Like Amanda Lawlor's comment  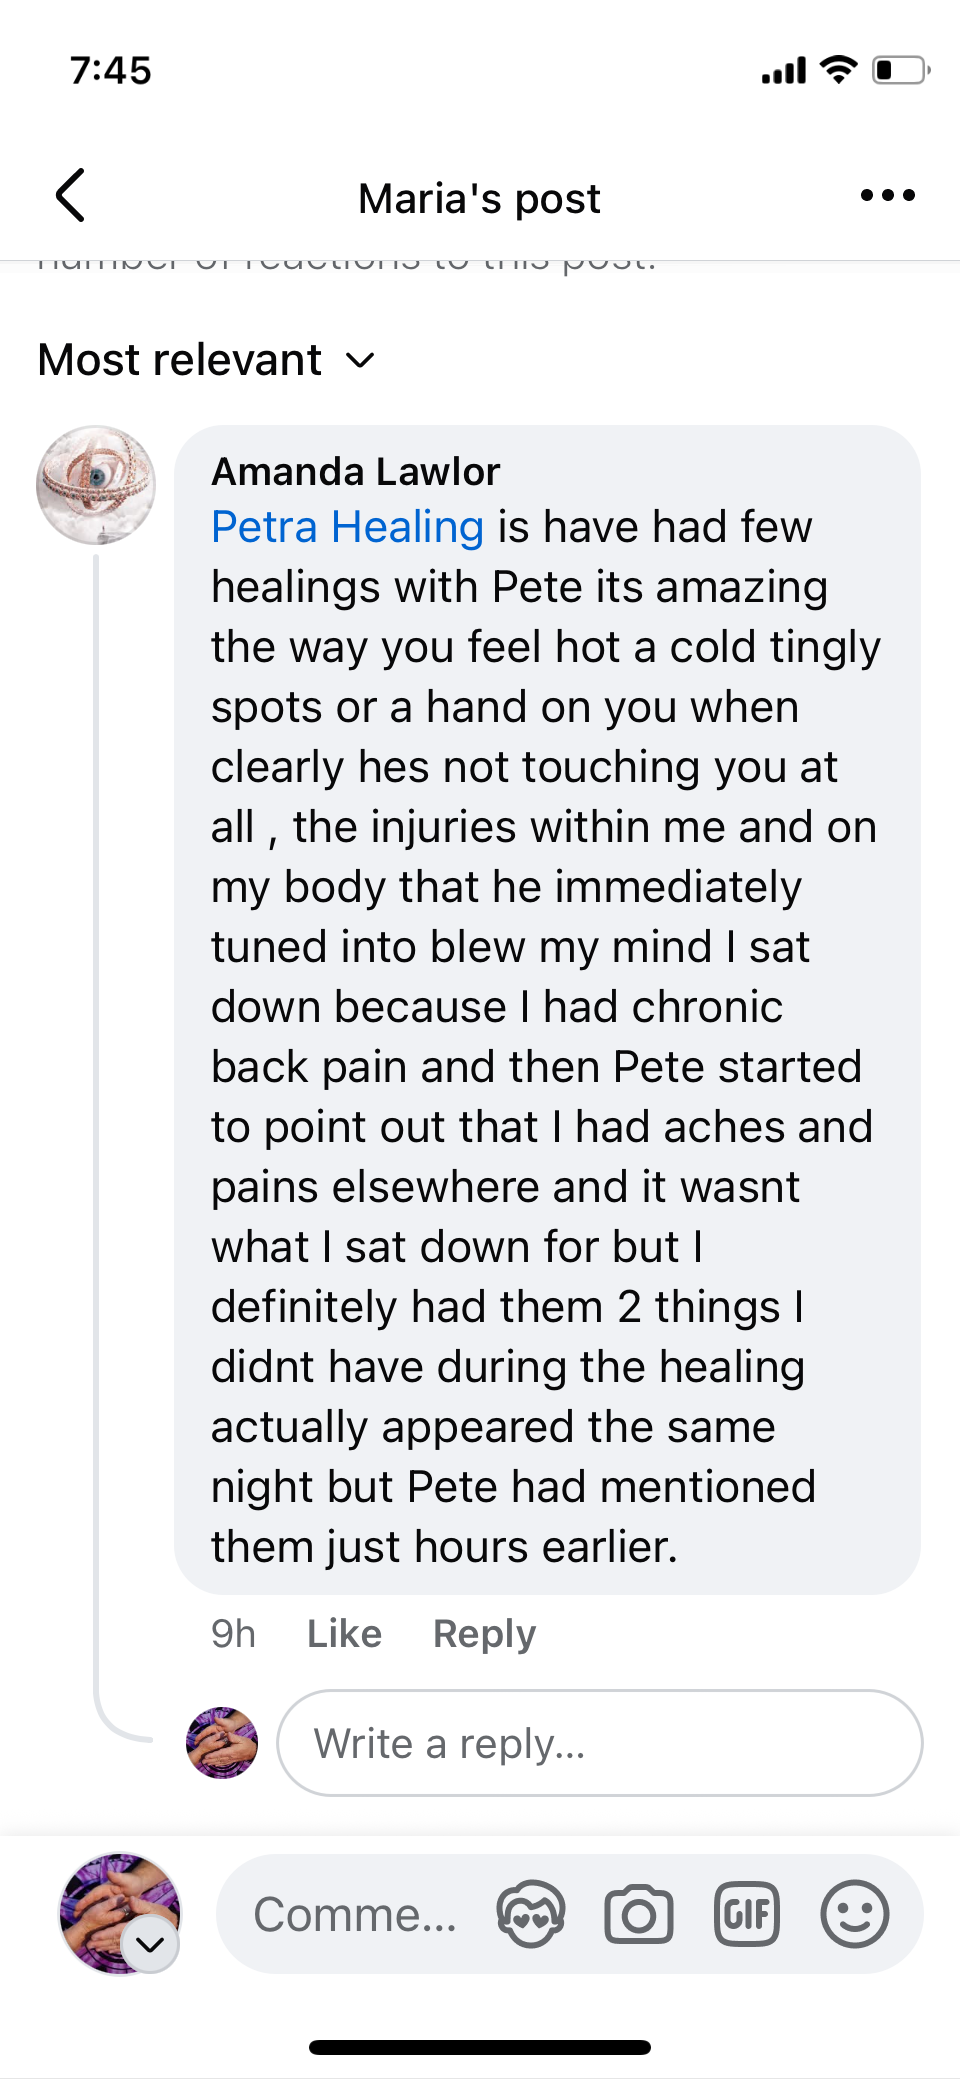pos(344,1634)
